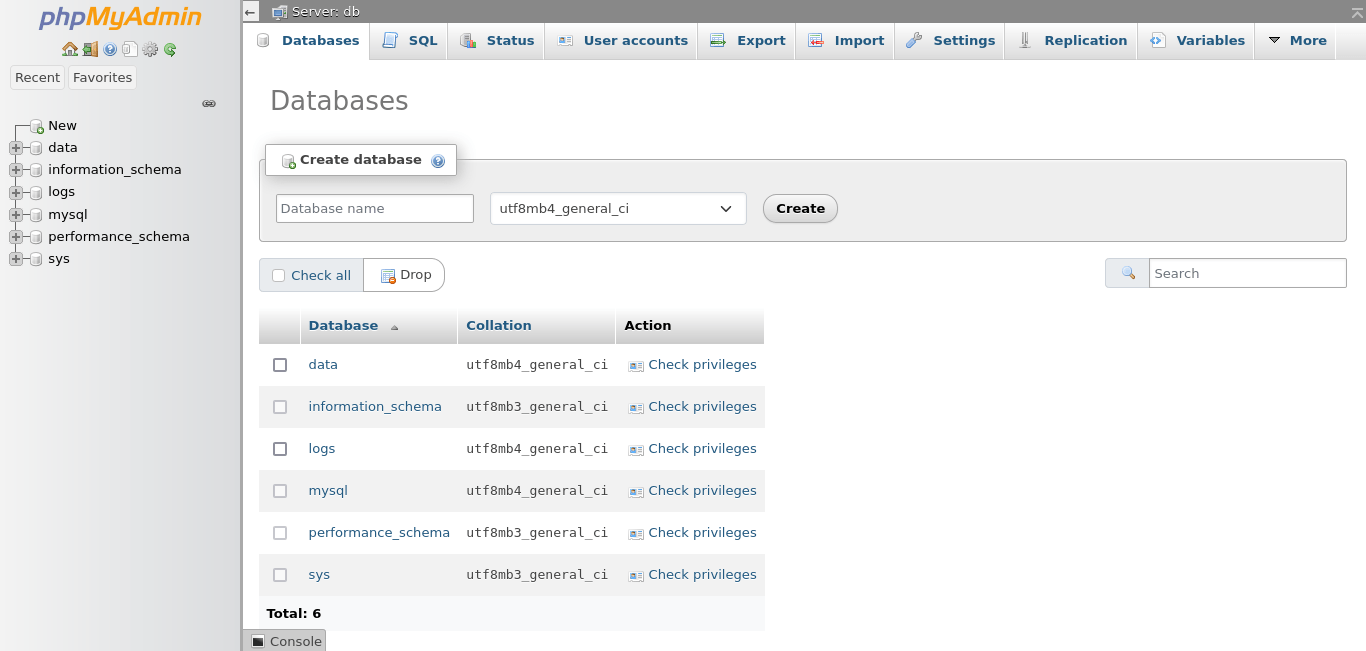The image size is (1366, 651).
Task: Collapse navigation panel with left arrow icon
Action: [x=251, y=12]
